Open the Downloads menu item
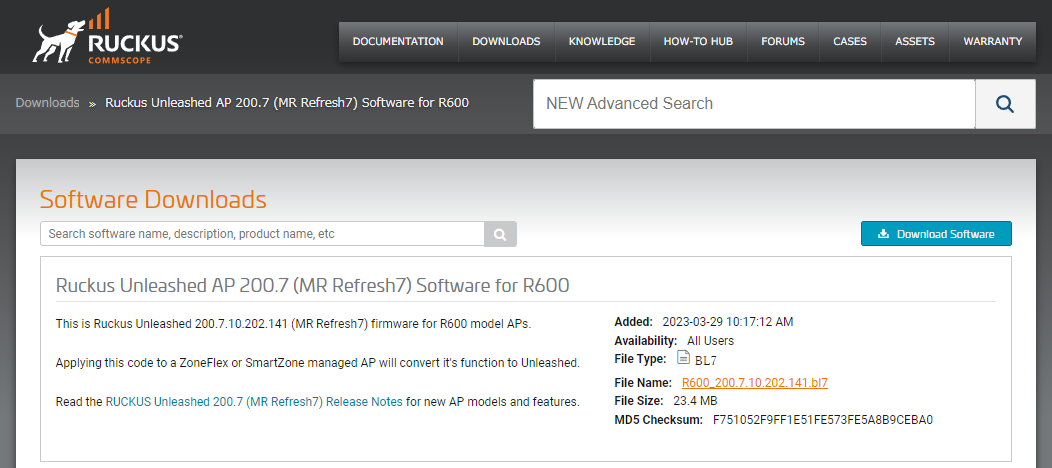This screenshot has width=1052, height=468. coord(506,42)
